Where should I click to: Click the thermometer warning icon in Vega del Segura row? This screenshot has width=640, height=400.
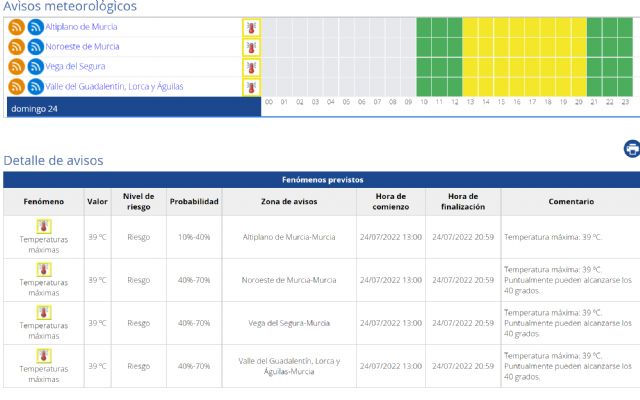coord(251,67)
